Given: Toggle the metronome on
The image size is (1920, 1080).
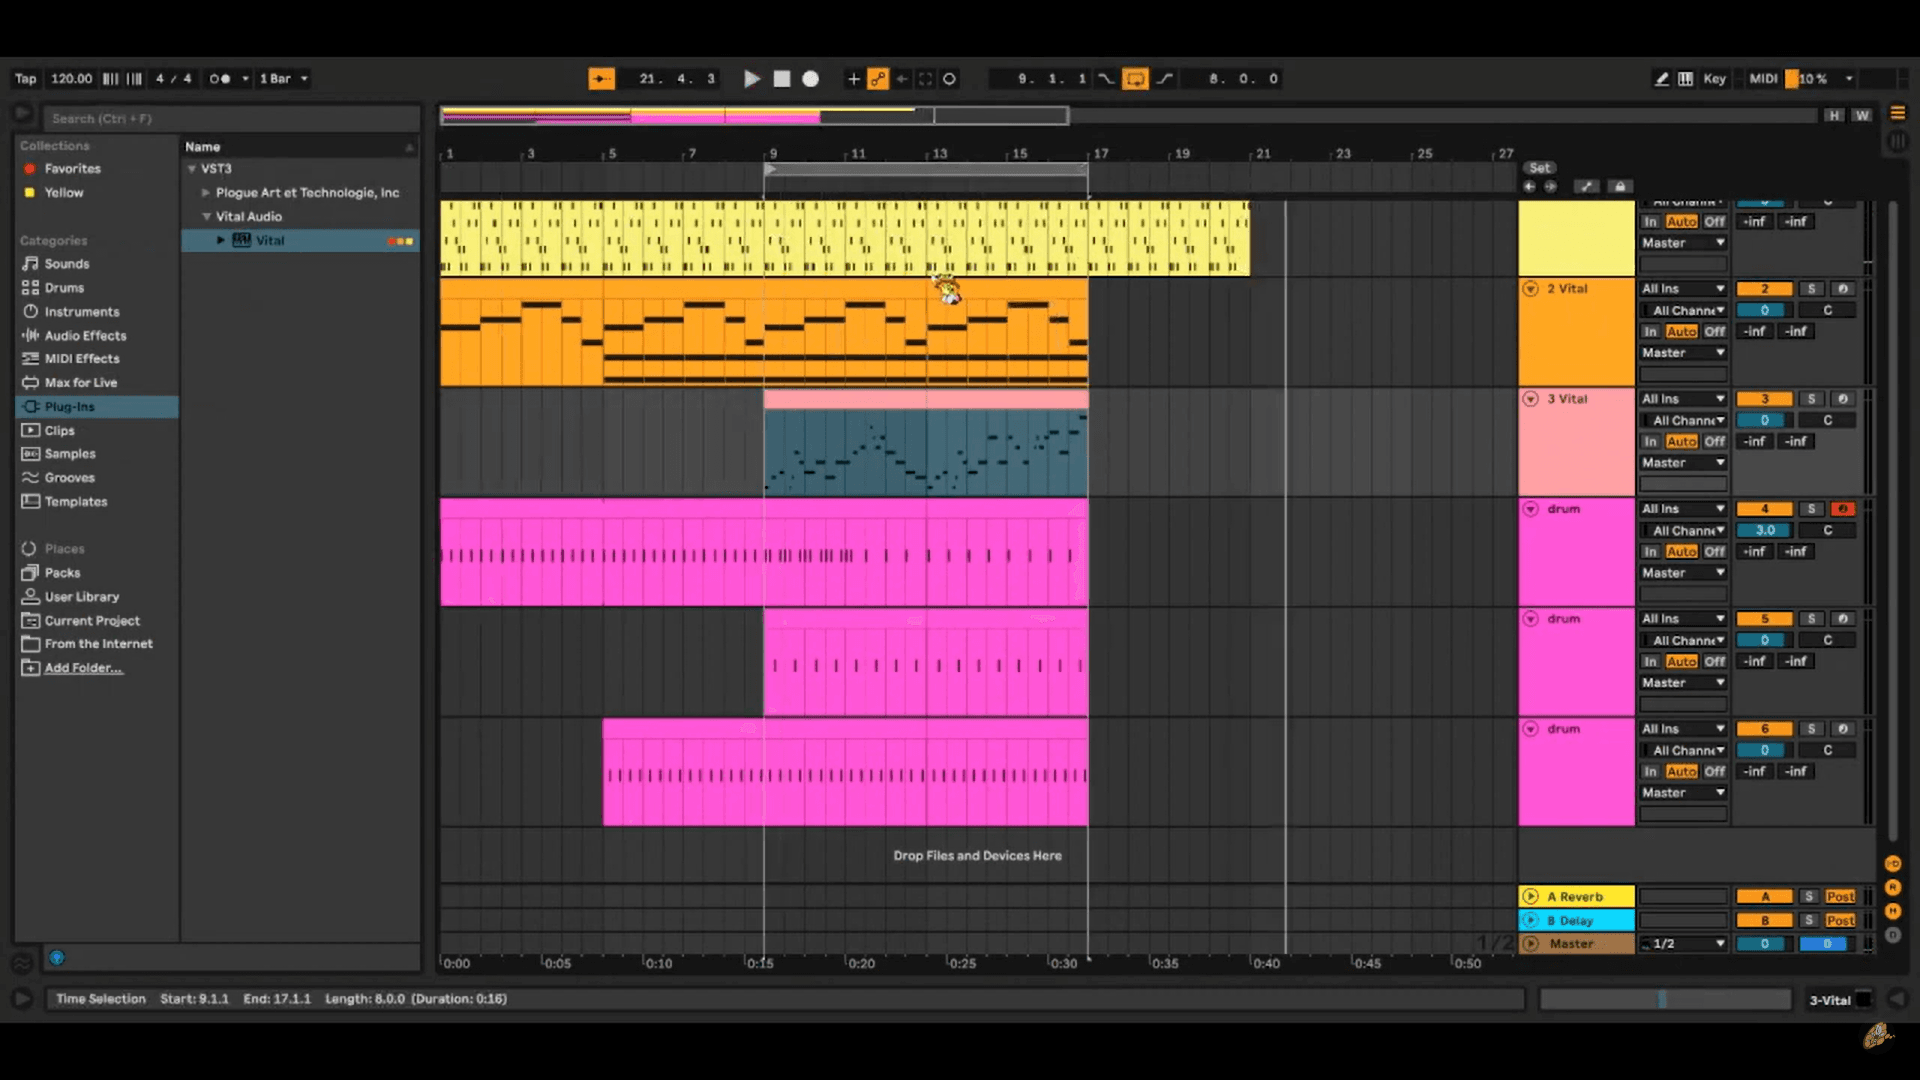Looking at the screenshot, I should (x=222, y=78).
